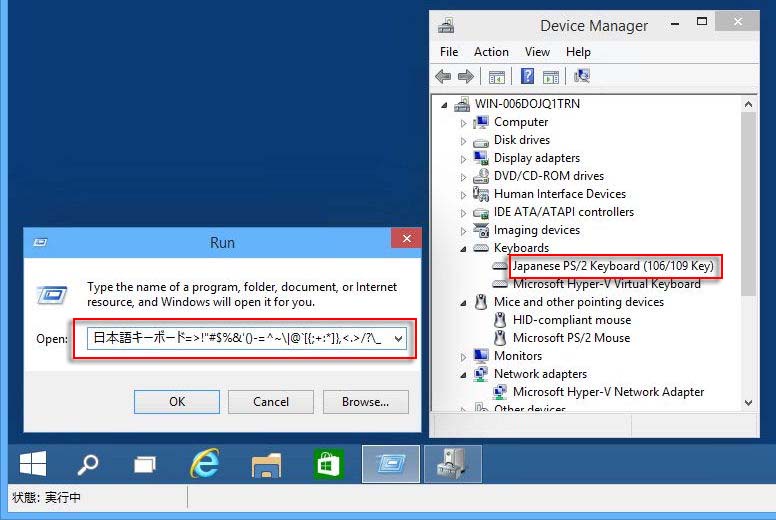Image resolution: width=776 pixels, height=520 pixels.
Task: Open File Explorer from taskbar
Action: 266,465
